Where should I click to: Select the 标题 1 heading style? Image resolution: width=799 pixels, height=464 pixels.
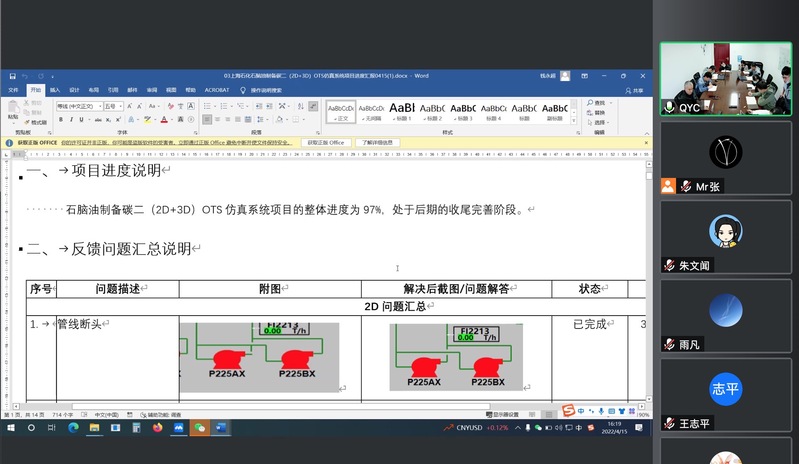[x=402, y=110]
